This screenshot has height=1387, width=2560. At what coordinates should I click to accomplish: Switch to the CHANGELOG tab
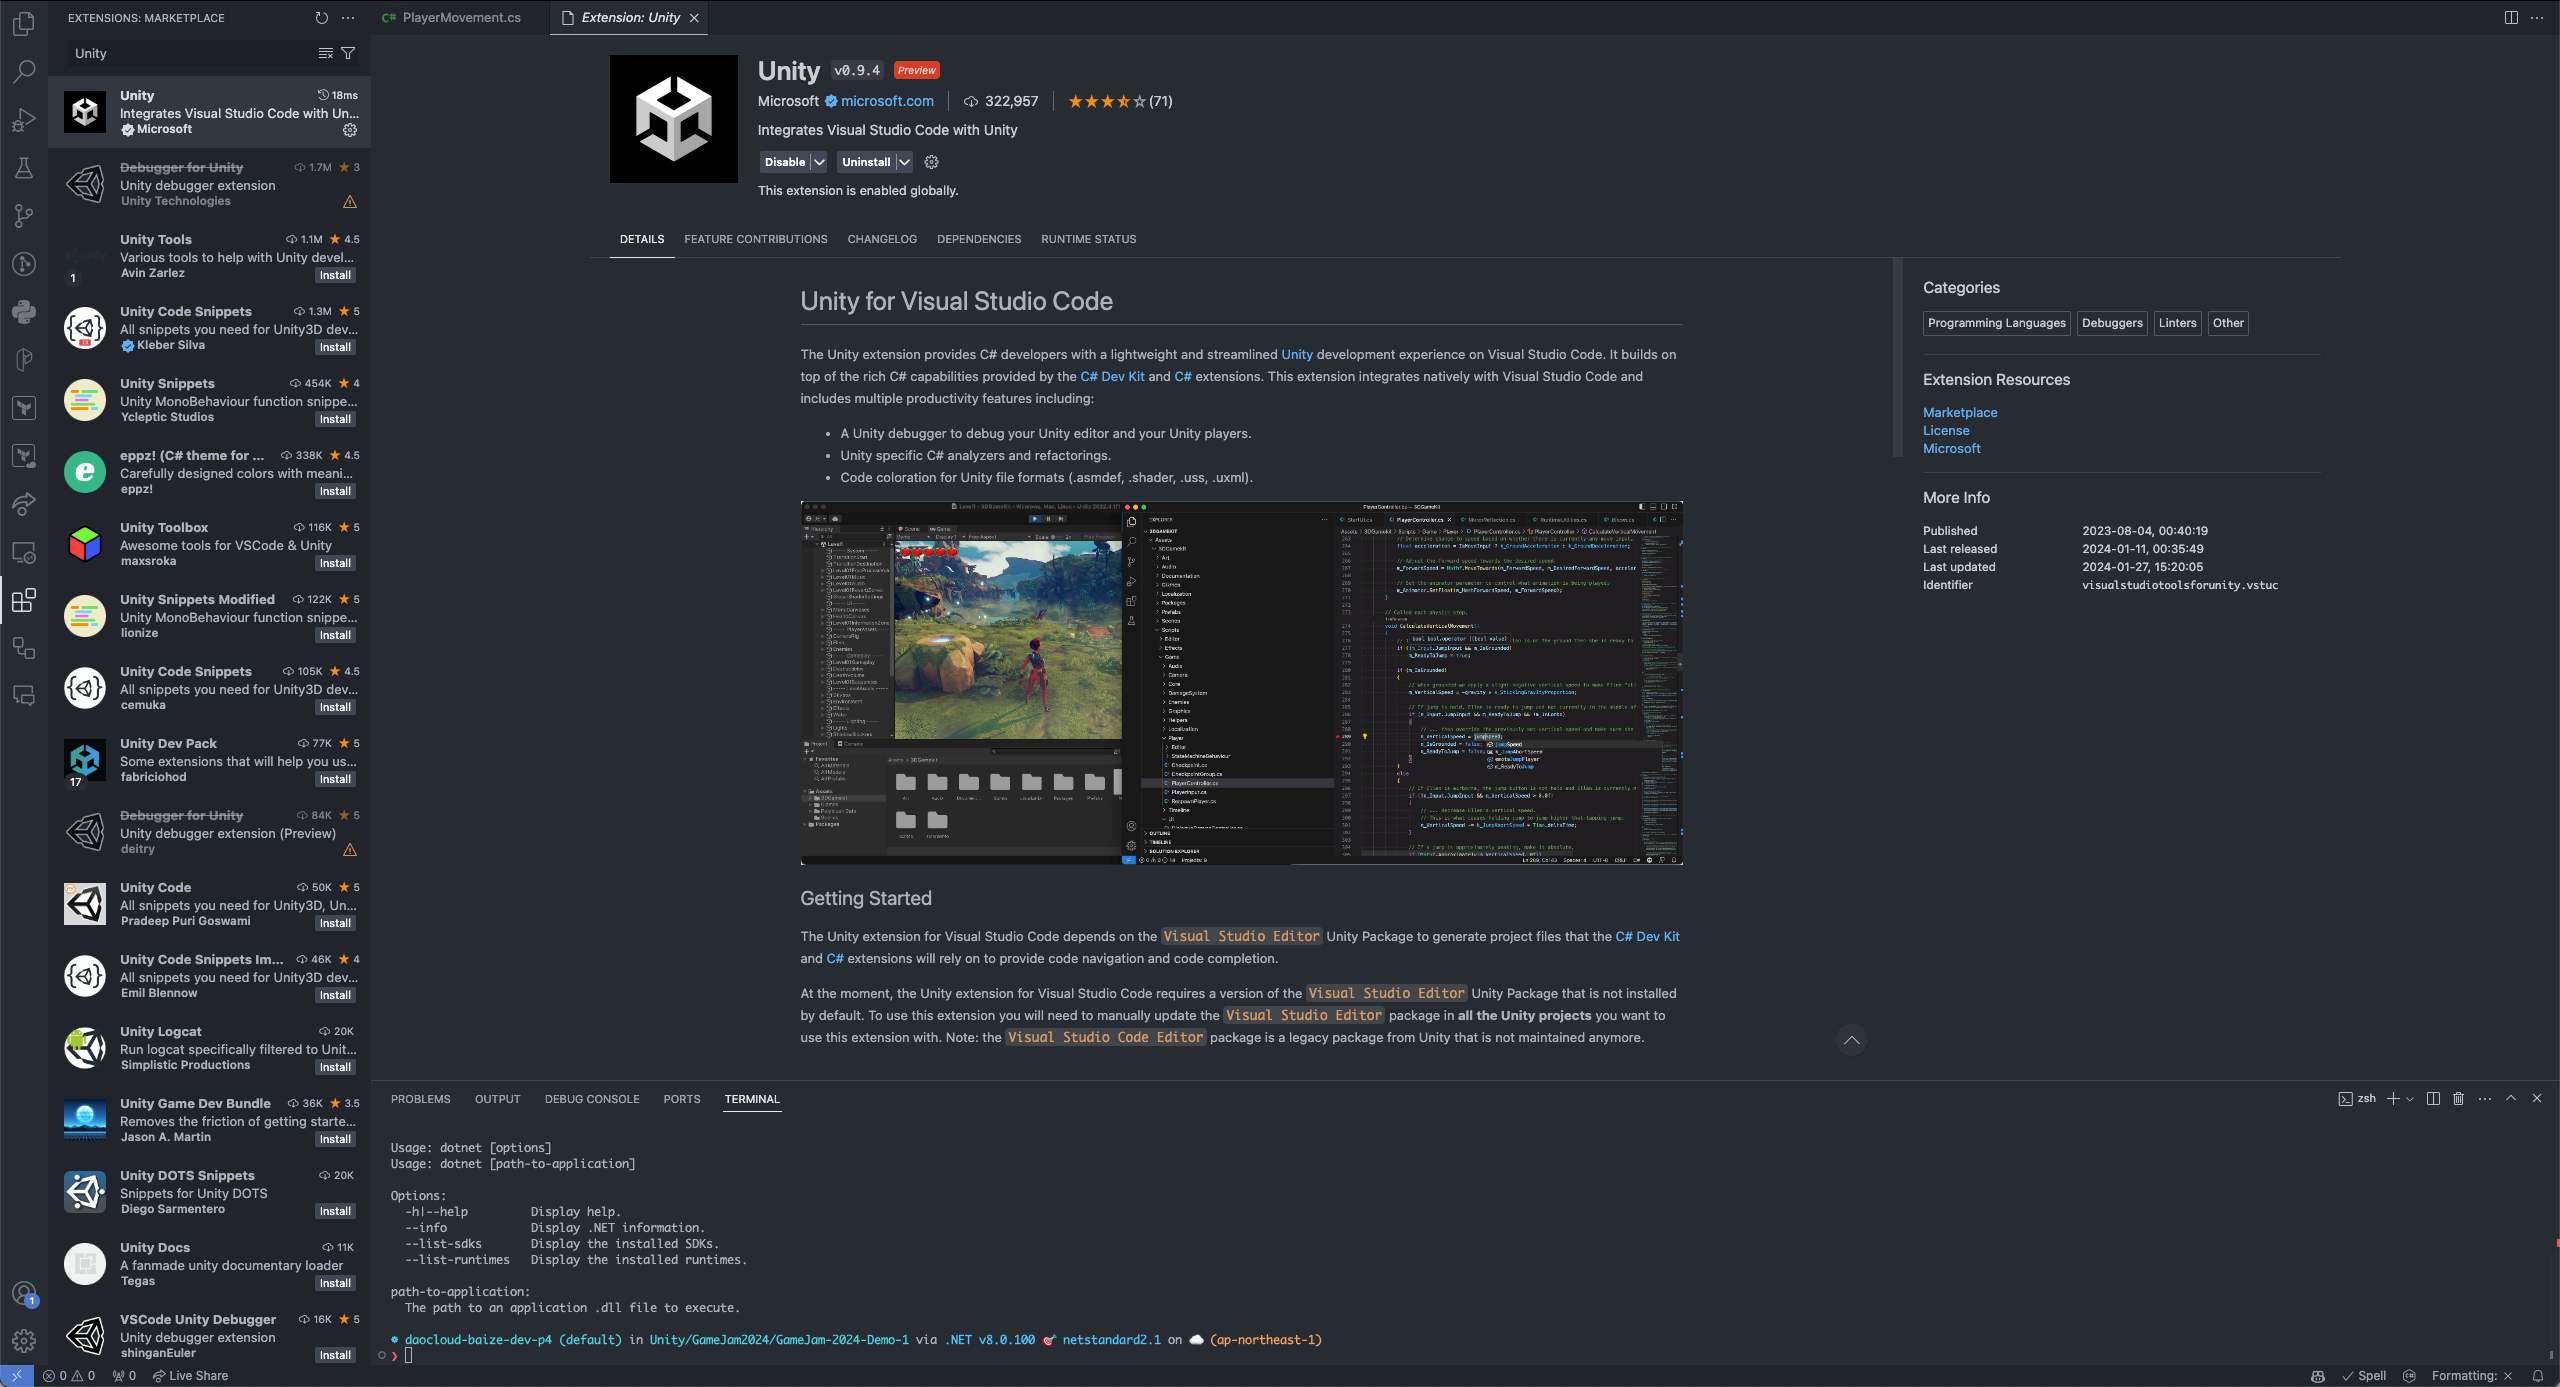(x=881, y=239)
